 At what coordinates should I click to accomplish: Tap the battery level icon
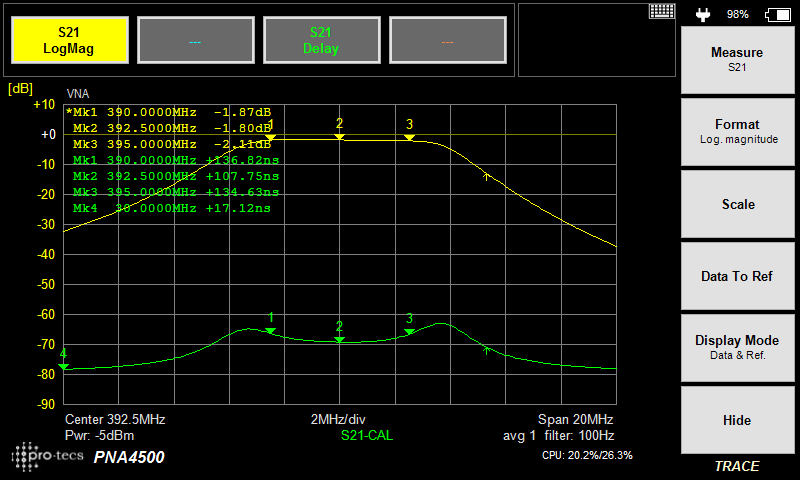(776, 14)
